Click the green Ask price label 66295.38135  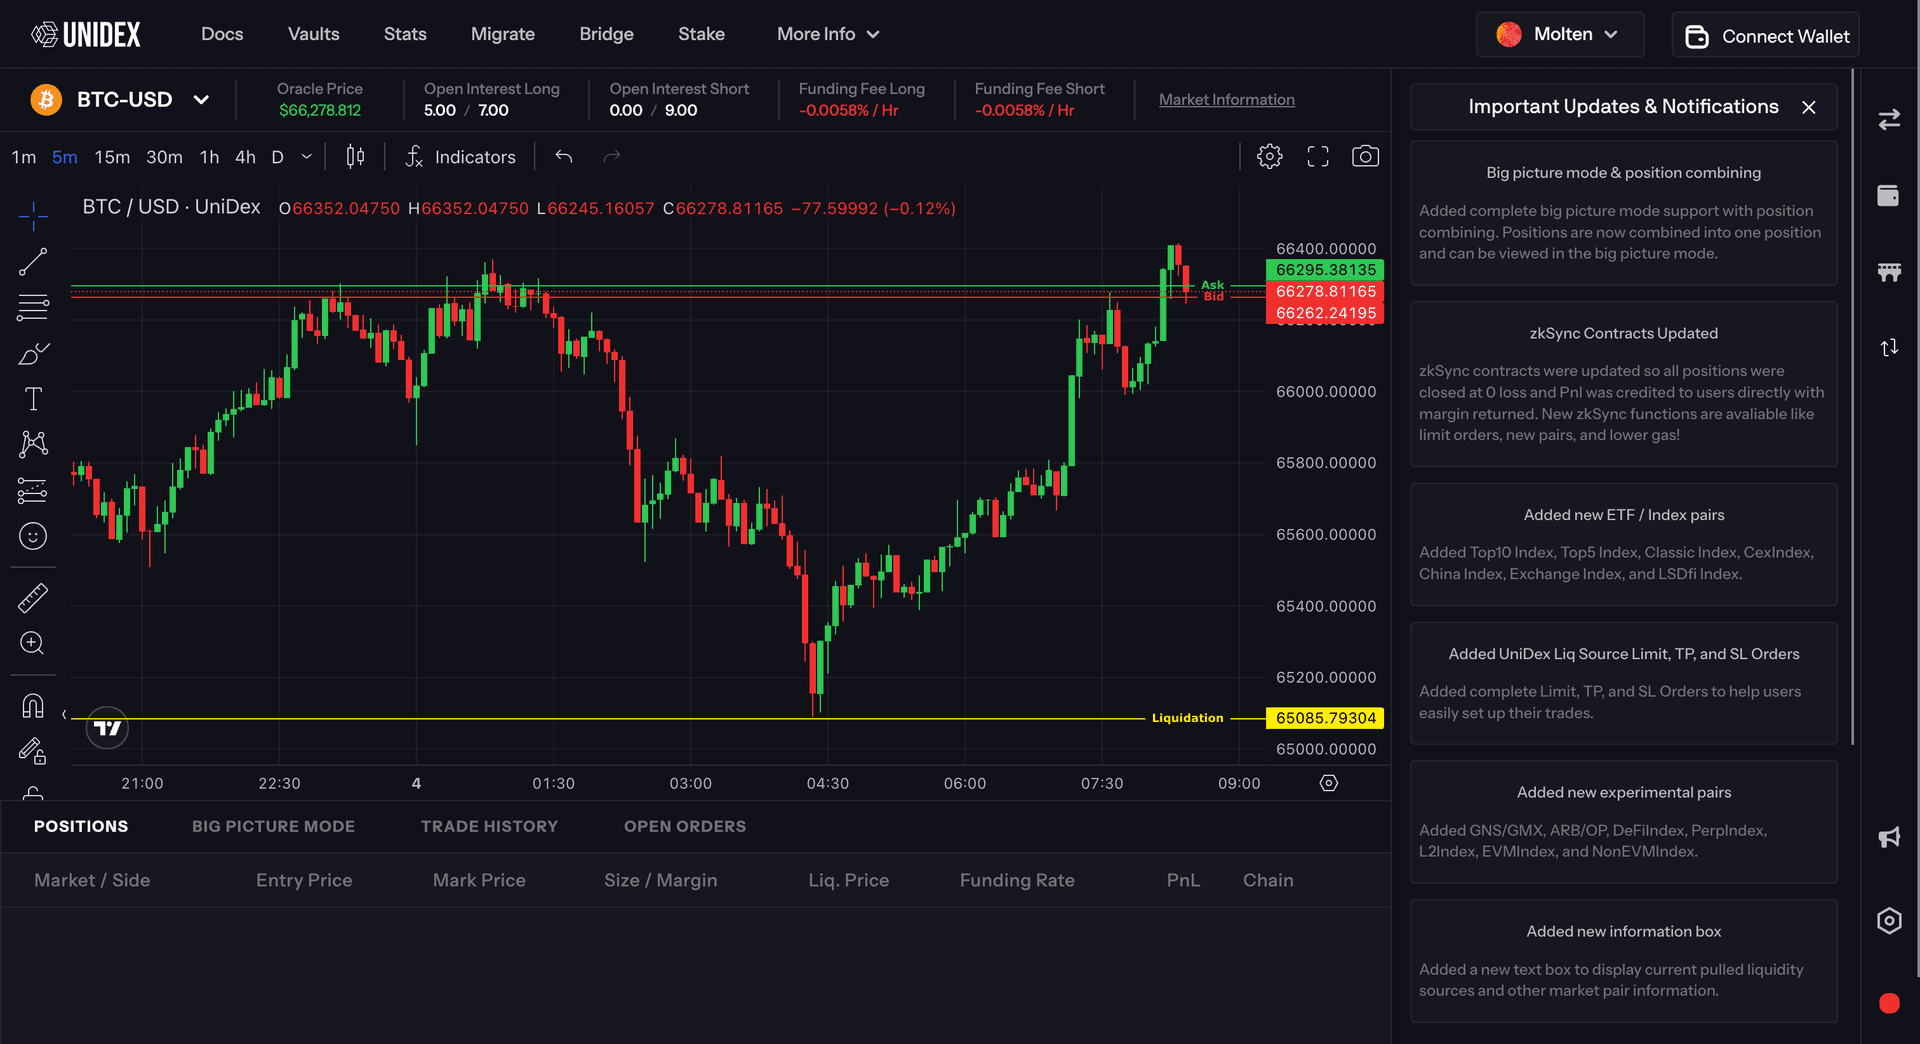1325,270
